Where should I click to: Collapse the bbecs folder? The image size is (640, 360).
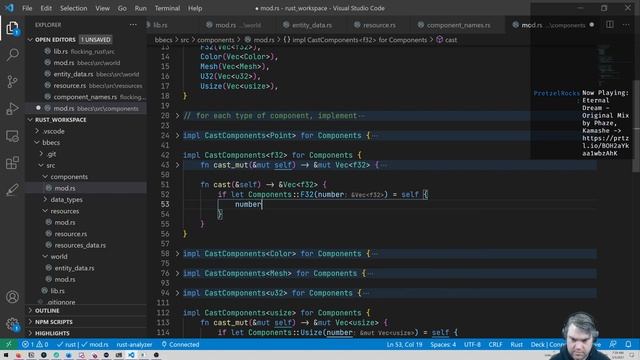[x=51, y=142]
